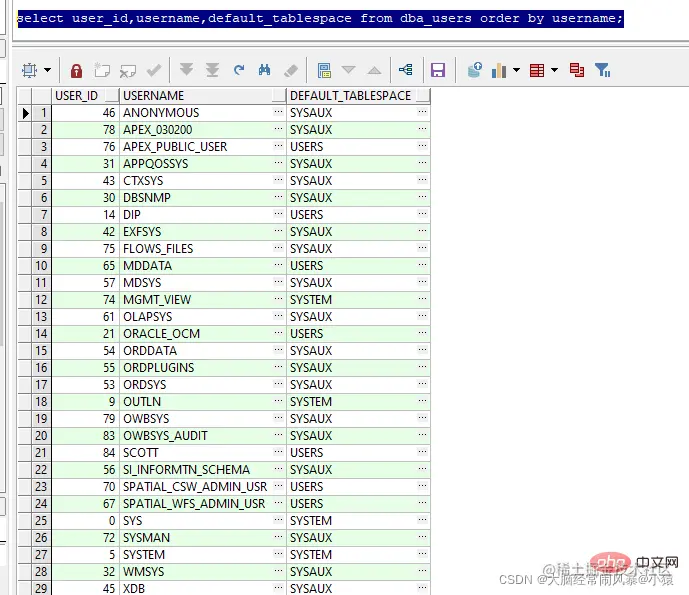689x595 pixels.
Task: Click the red lock Edit data icon
Action: (x=76, y=70)
